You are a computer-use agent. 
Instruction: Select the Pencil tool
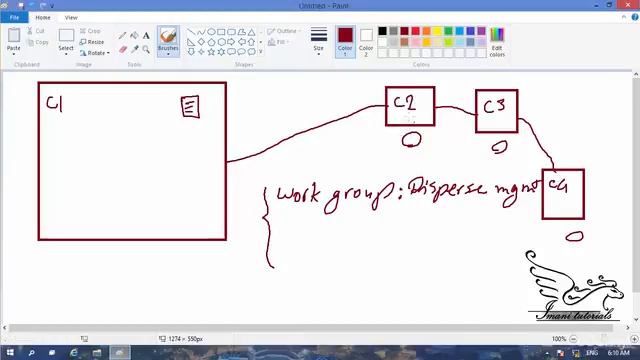(122, 36)
